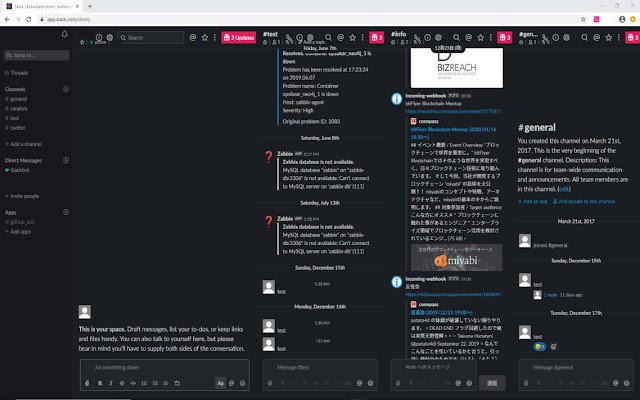Screen dimensions: 640x400
Task: Open more options menu in #info header
Action: 491,38
